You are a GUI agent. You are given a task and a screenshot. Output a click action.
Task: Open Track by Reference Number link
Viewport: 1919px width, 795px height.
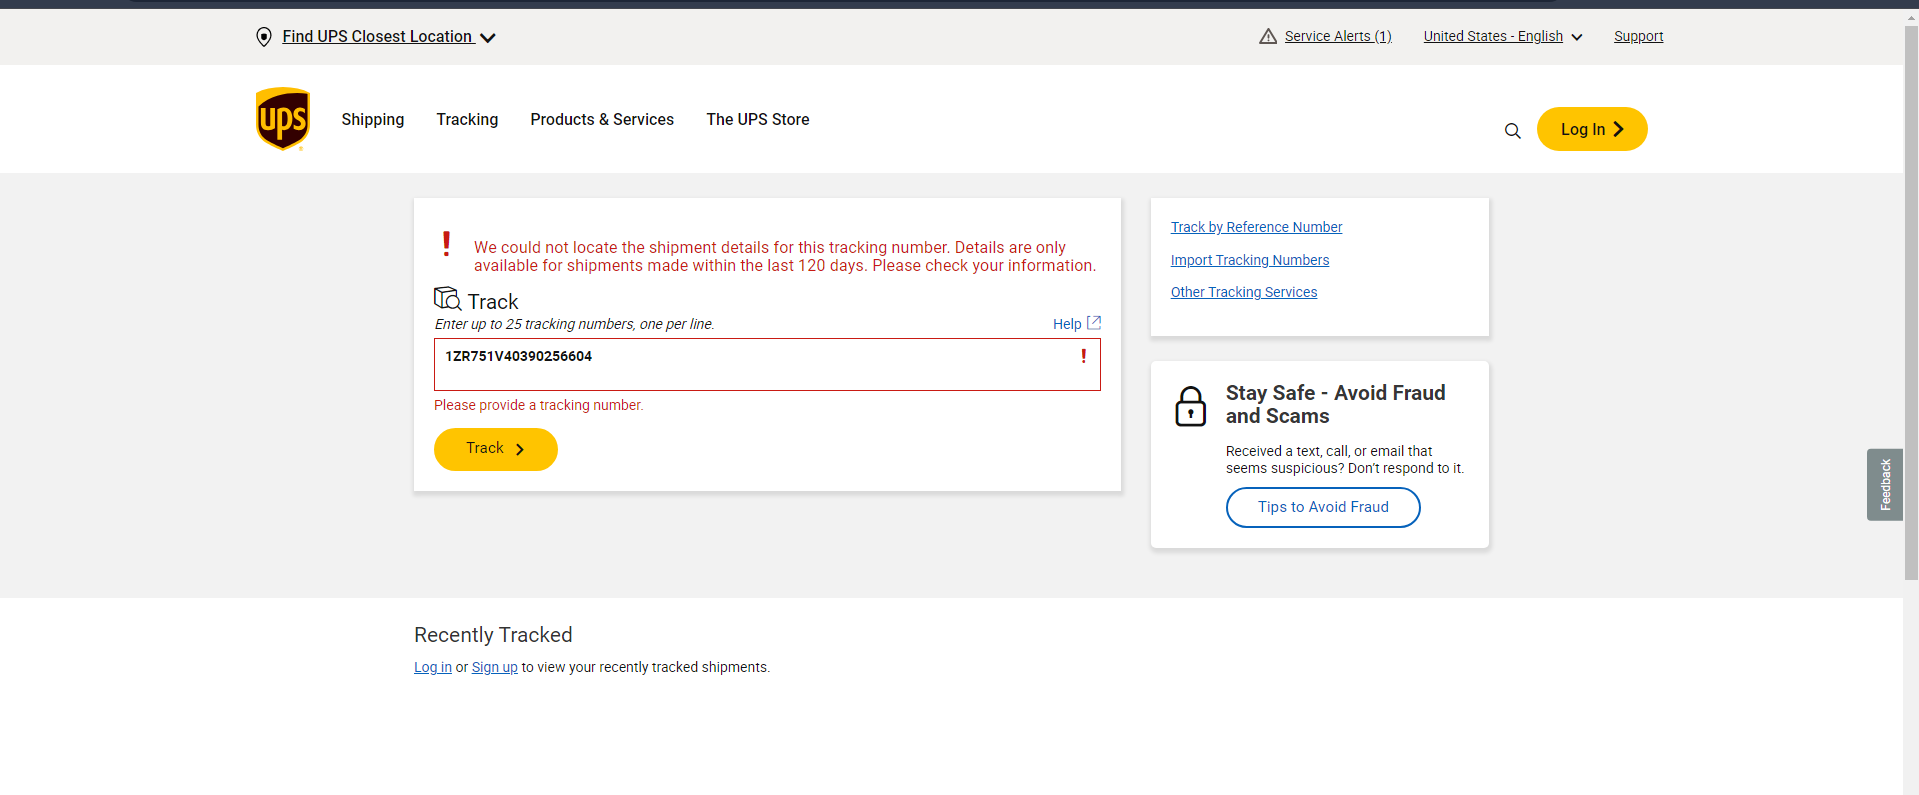1256,227
